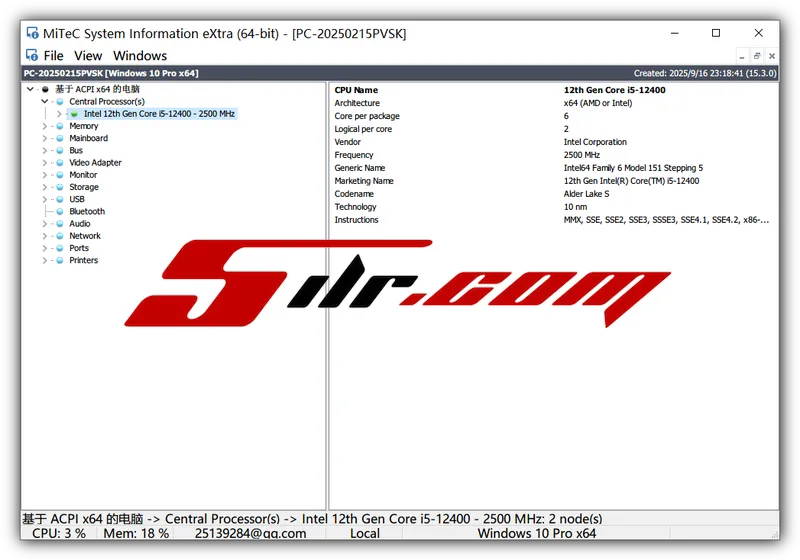Expand the Intel 12th Gen Core i5-12400 node
This screenshot has height=560, width=800.
59,114
